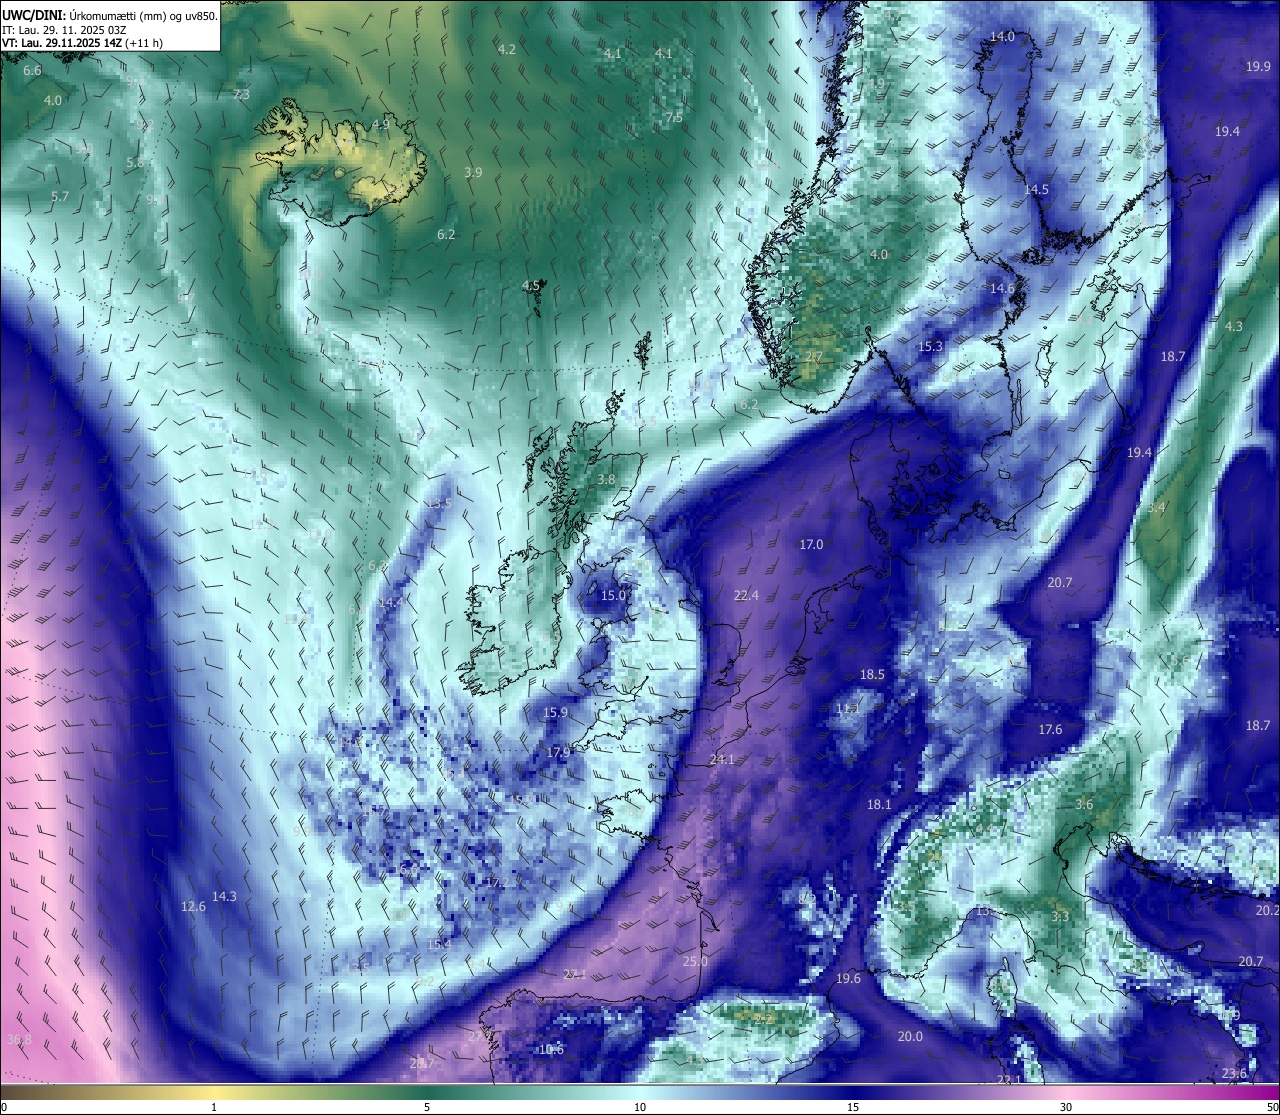
Task: Click the 23.6 value label
Action: point(1234,1073)
